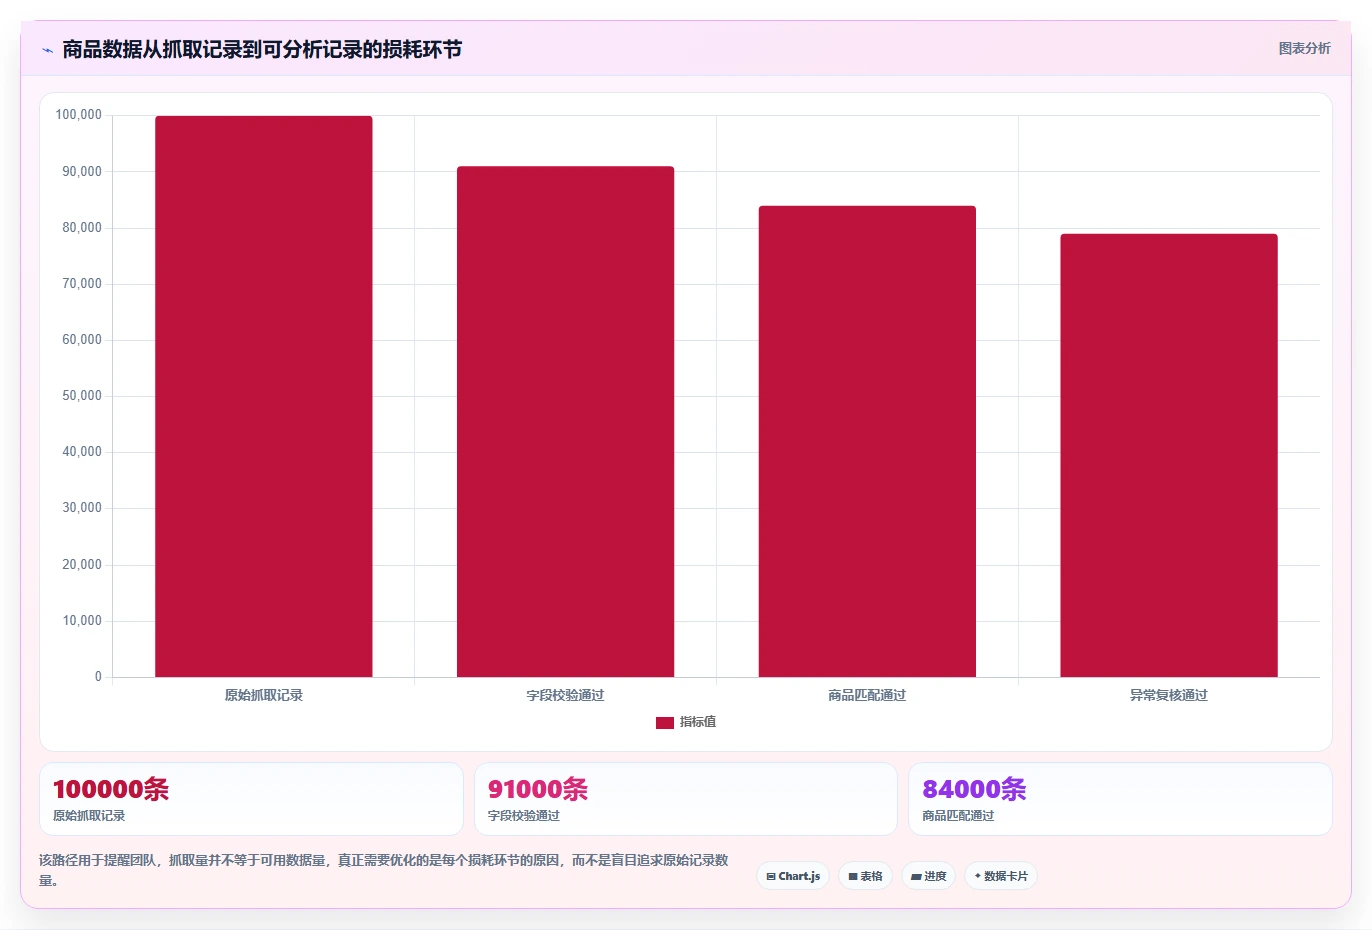Click the x-axis label 商品匹配通过
Viewport: 1372px width, 930px height.
[x=867, y=695]
